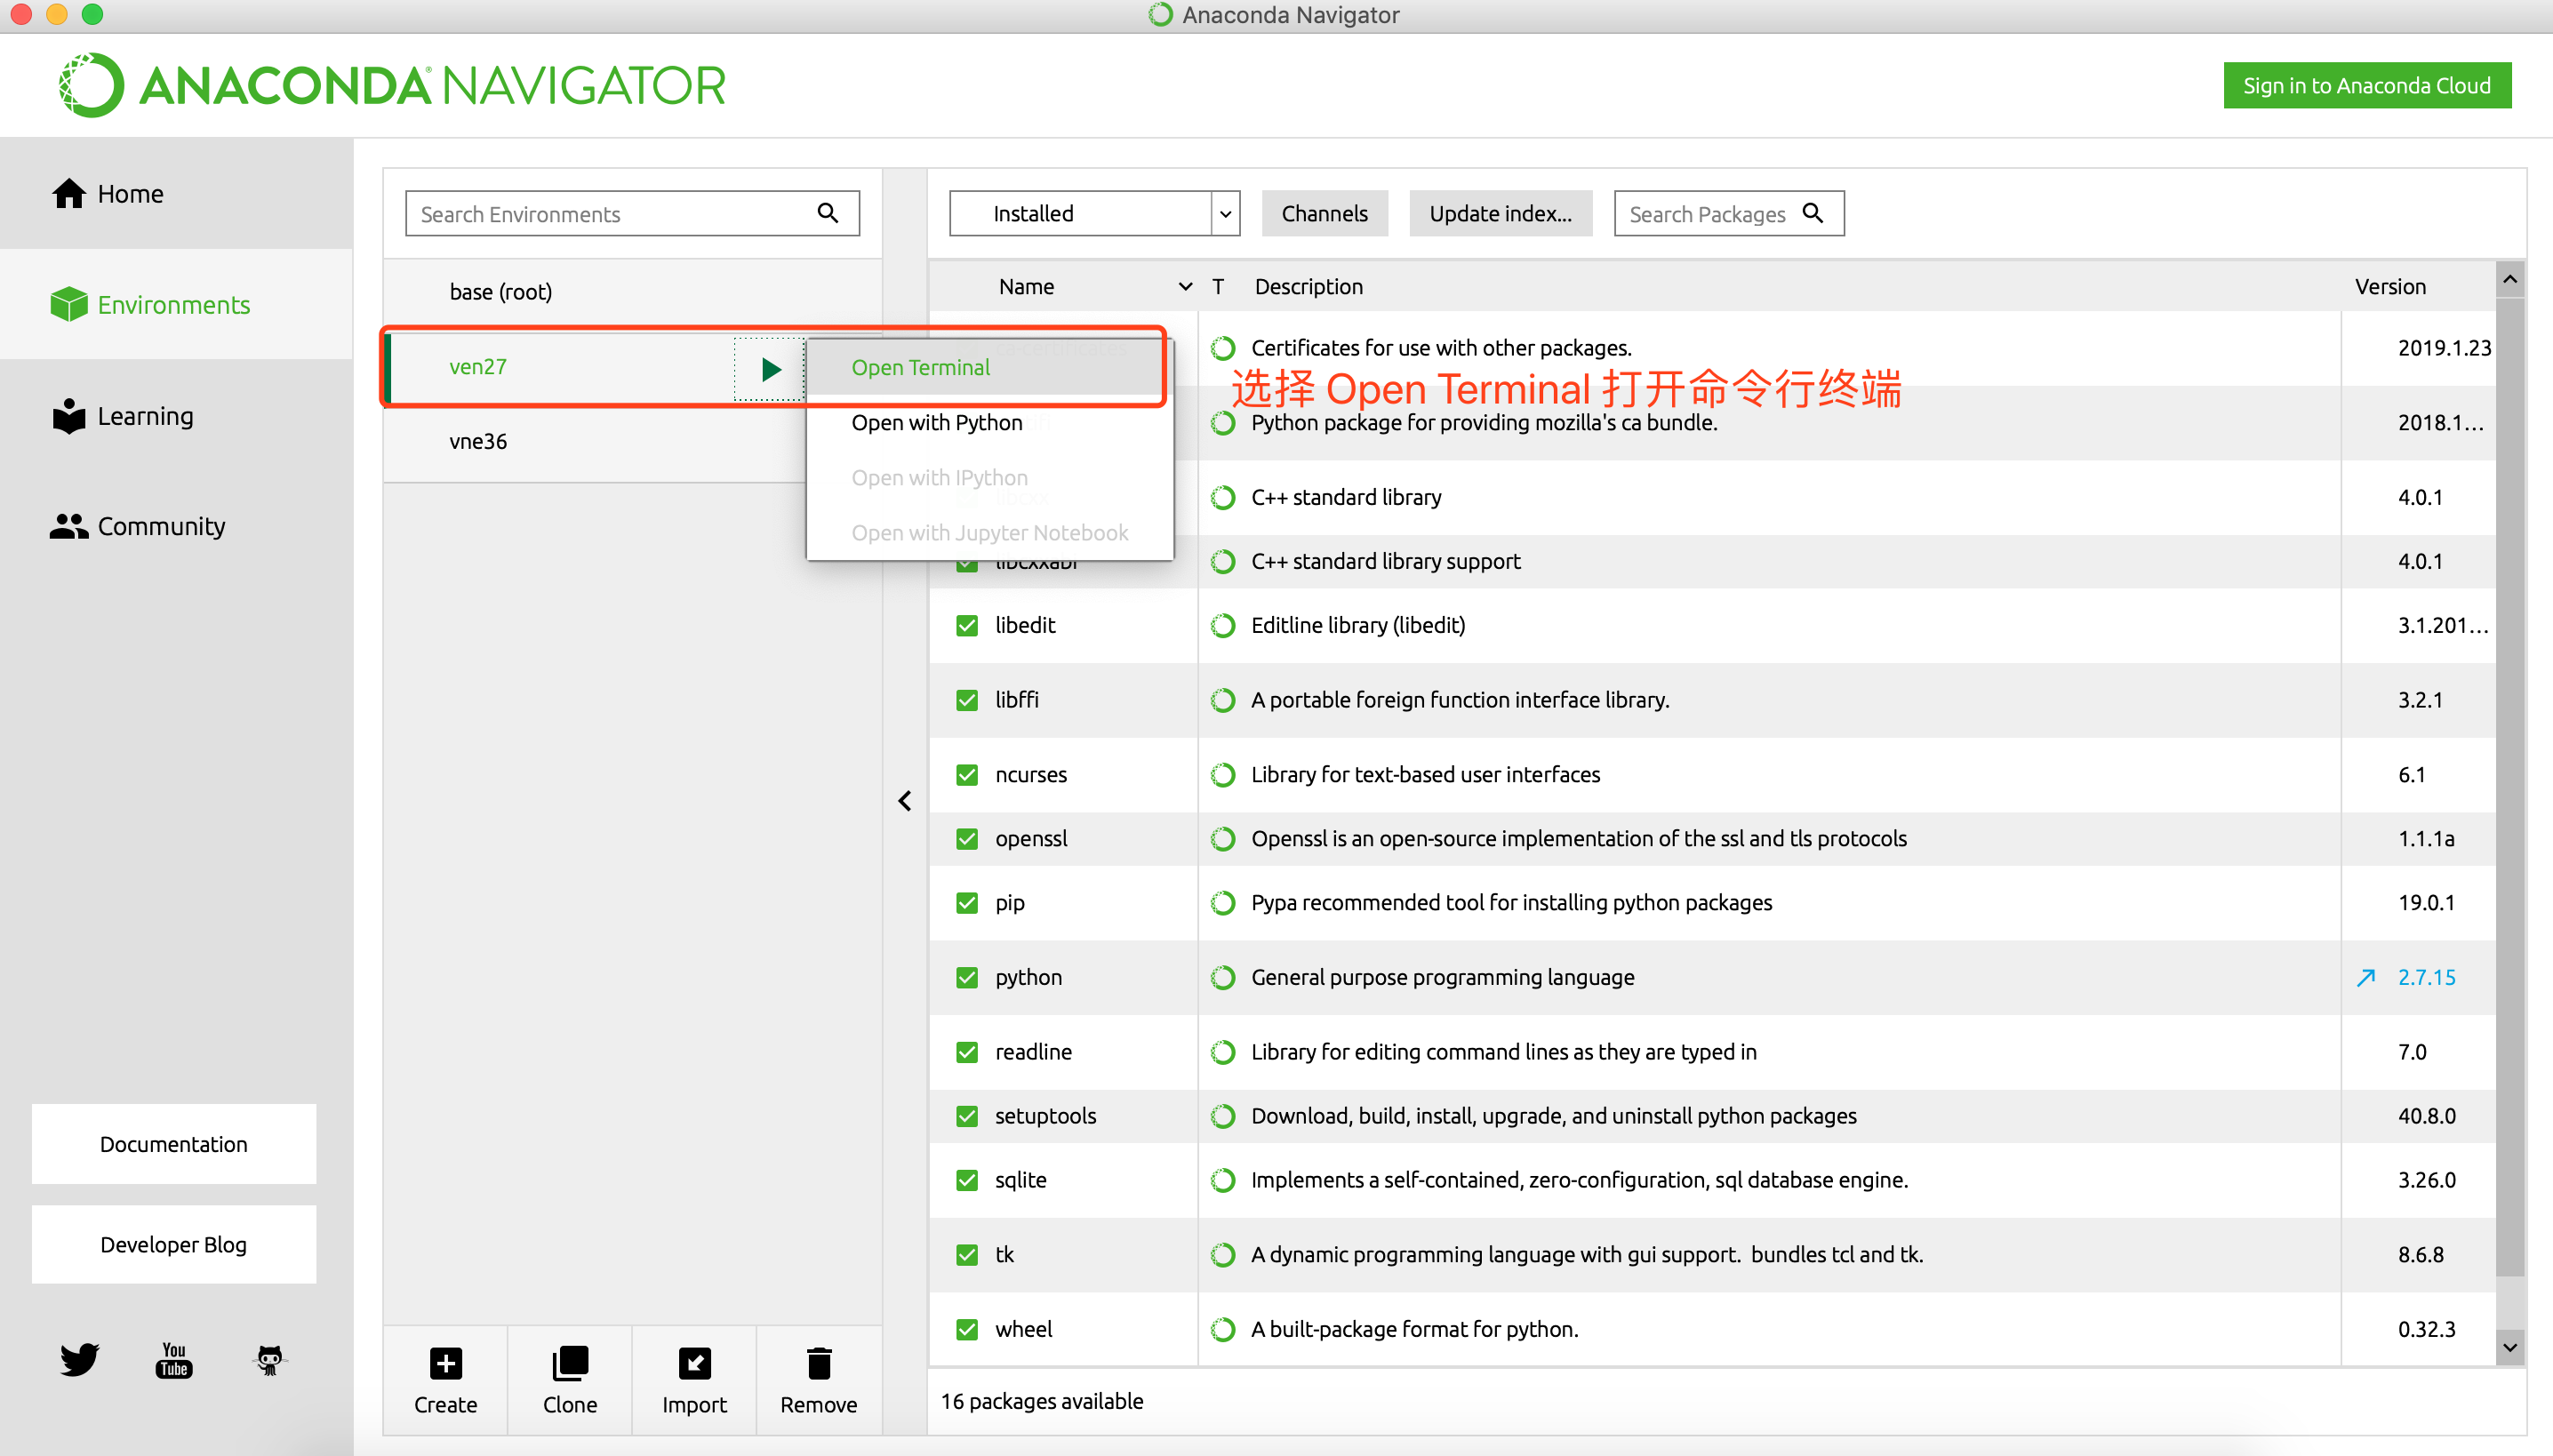Choose Open with Python menu entry
The height and width of the screenshot is (1456, 2553).
click(x=936, y=422)
